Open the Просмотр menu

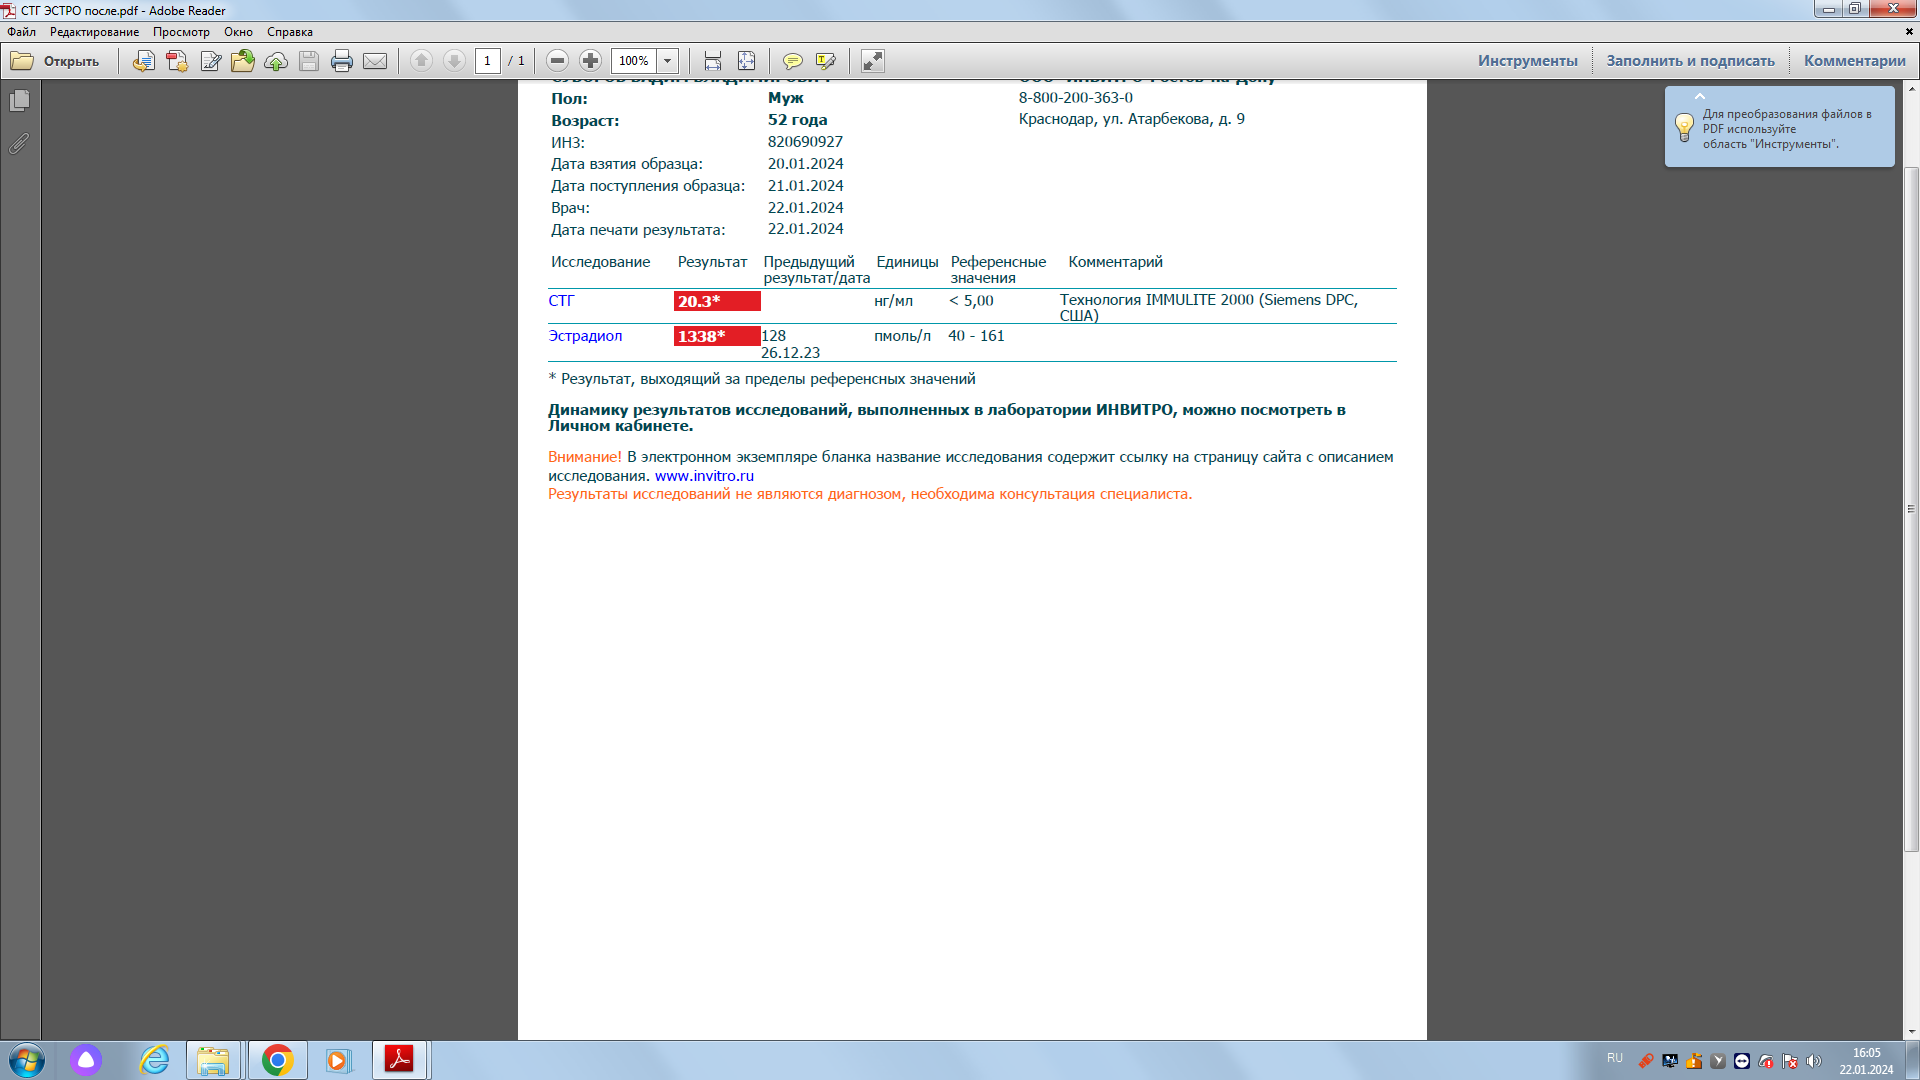click(181, 32)
